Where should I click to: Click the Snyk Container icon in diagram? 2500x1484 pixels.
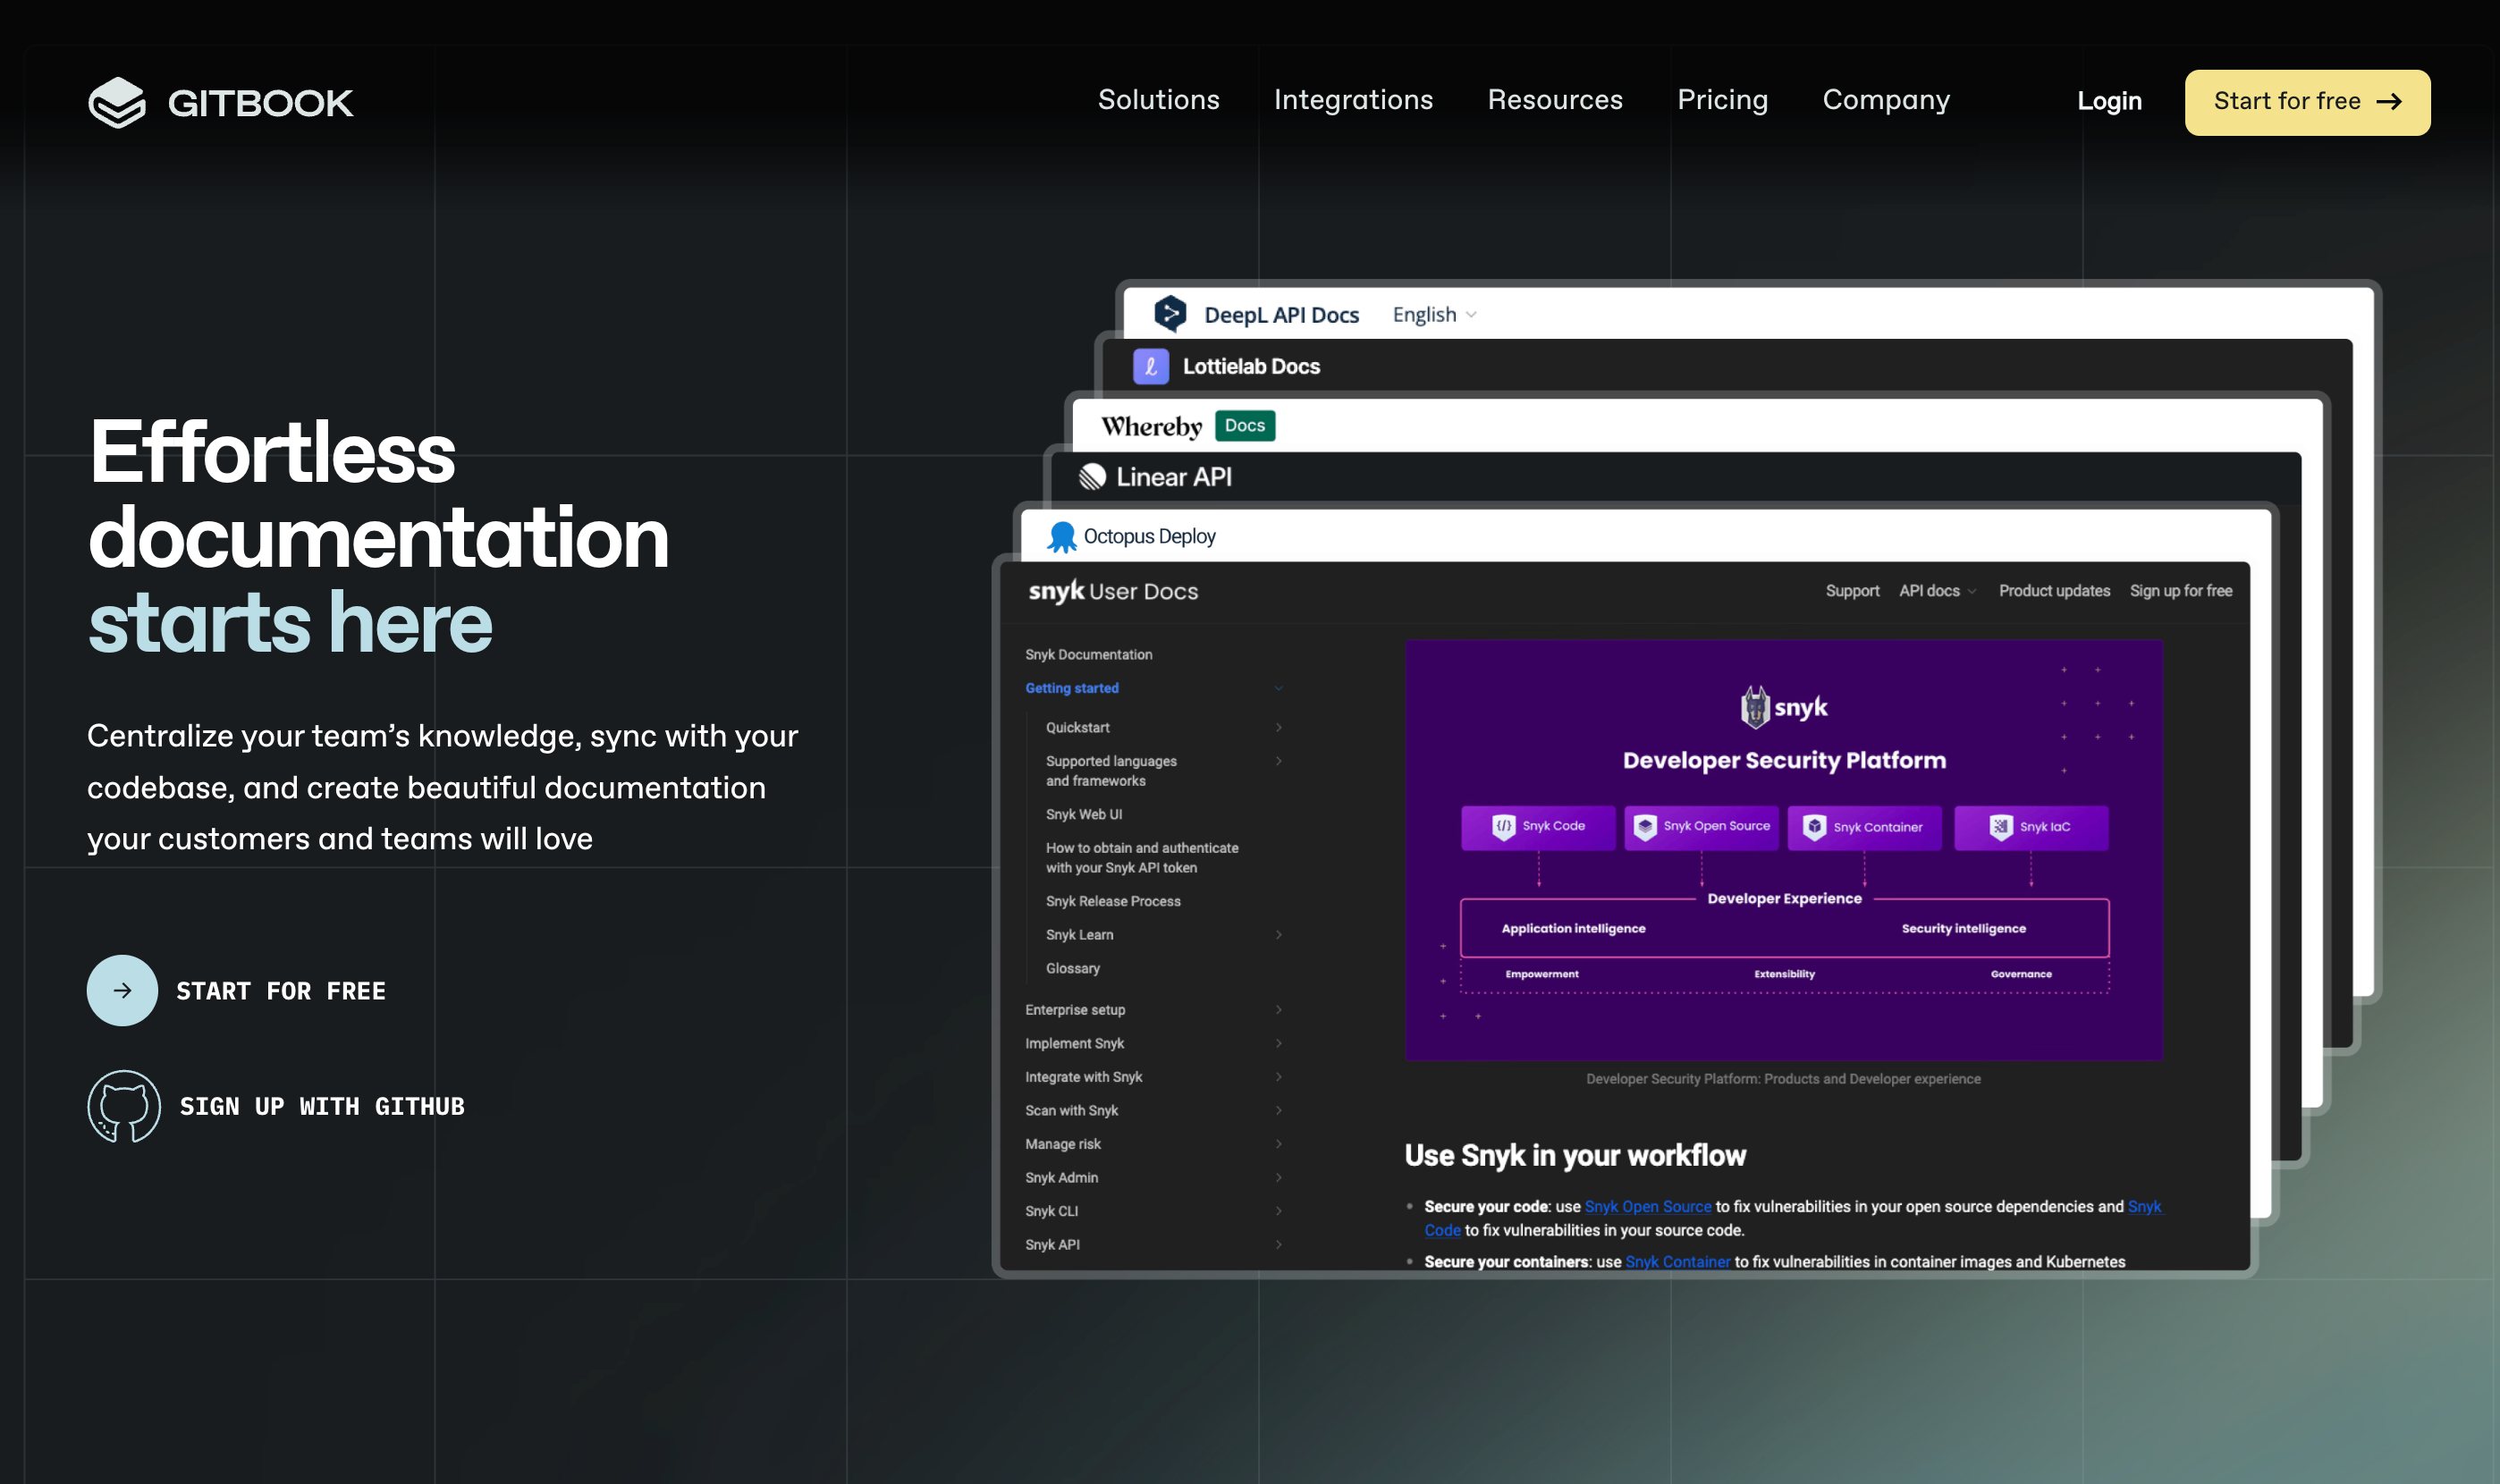(x=1813, y=827)
